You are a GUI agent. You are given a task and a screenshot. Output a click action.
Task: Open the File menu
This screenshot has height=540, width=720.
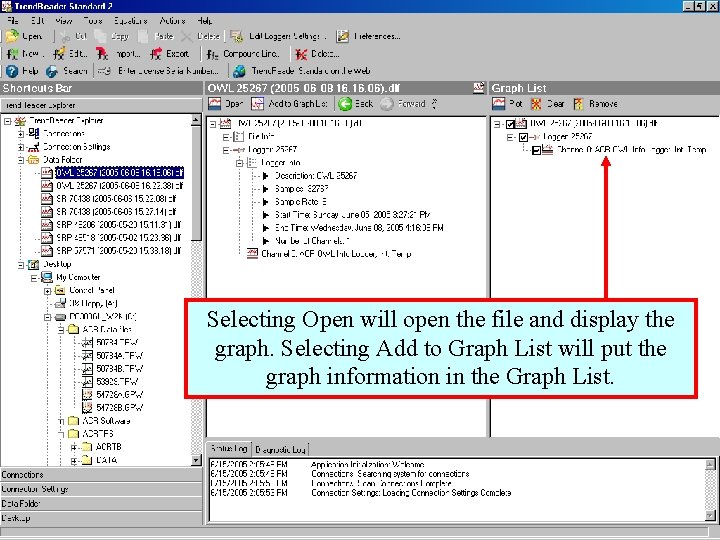12,21
